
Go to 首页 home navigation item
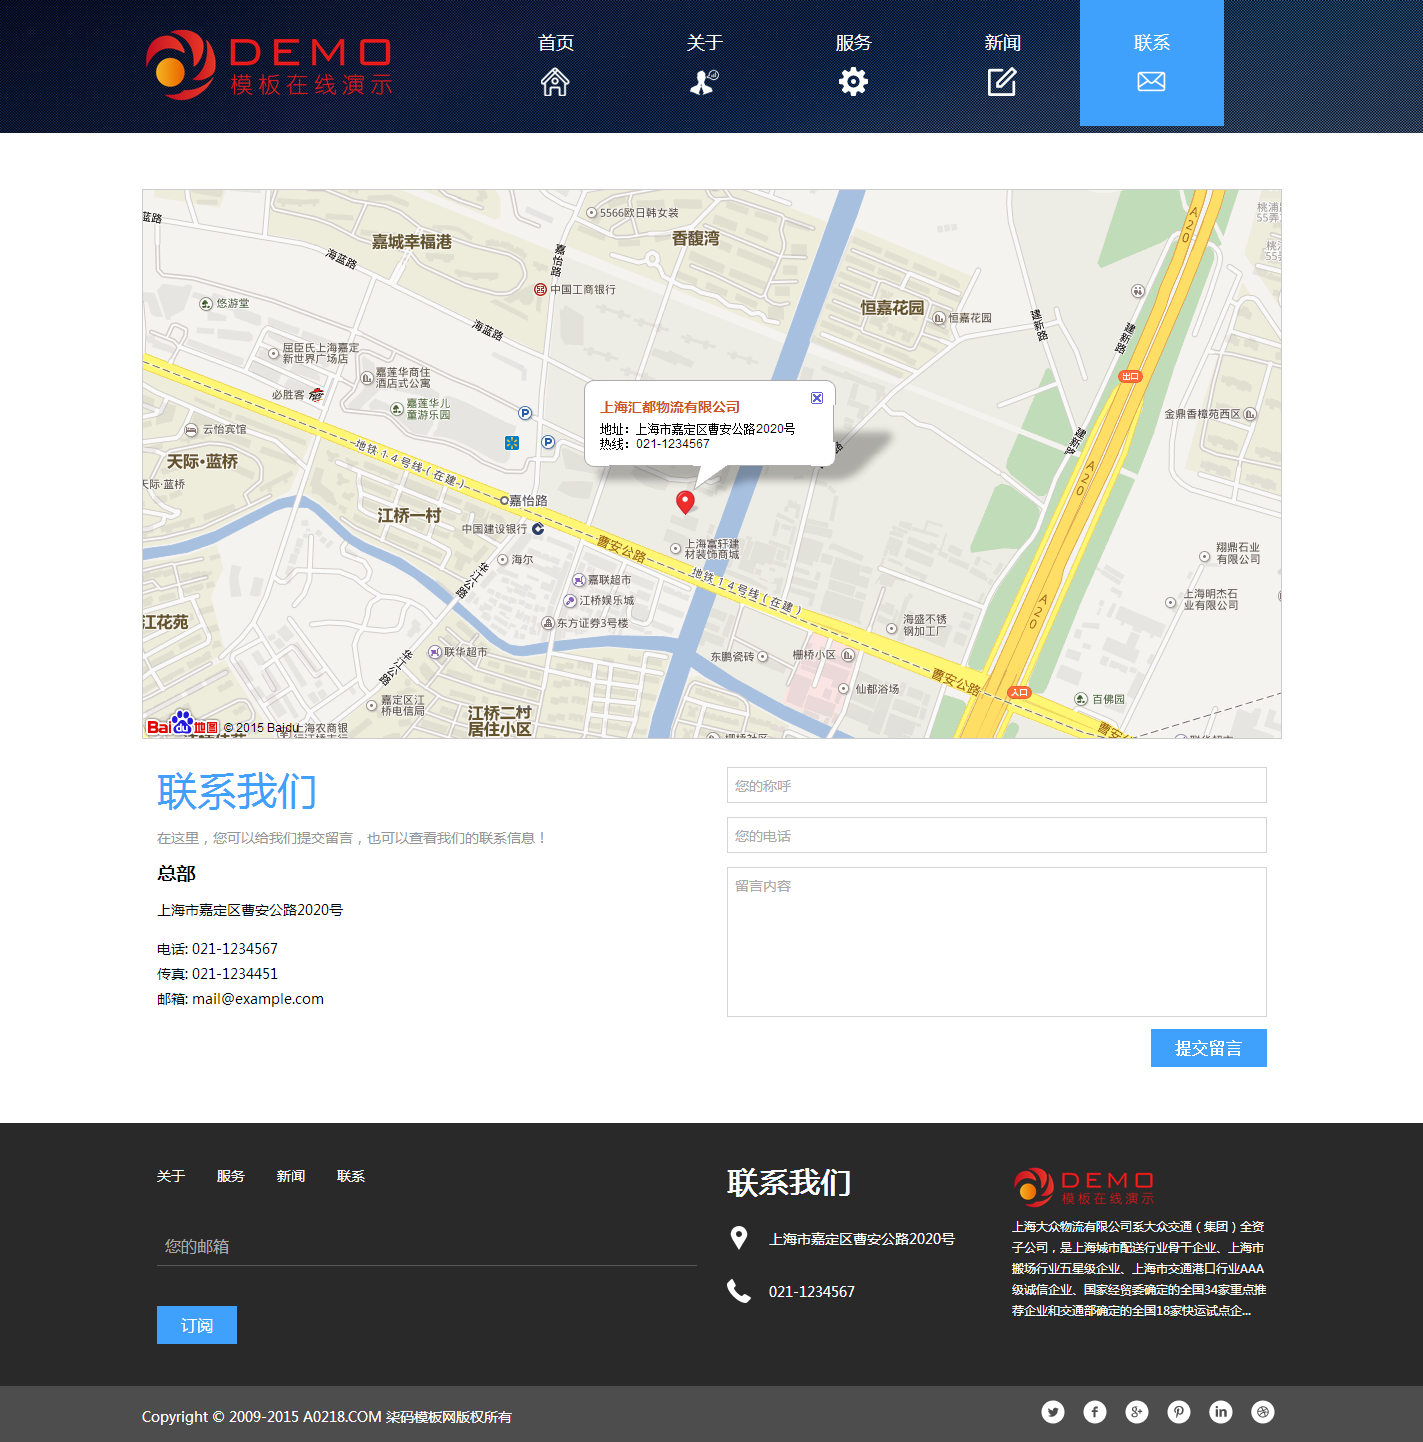pos(555,64)
